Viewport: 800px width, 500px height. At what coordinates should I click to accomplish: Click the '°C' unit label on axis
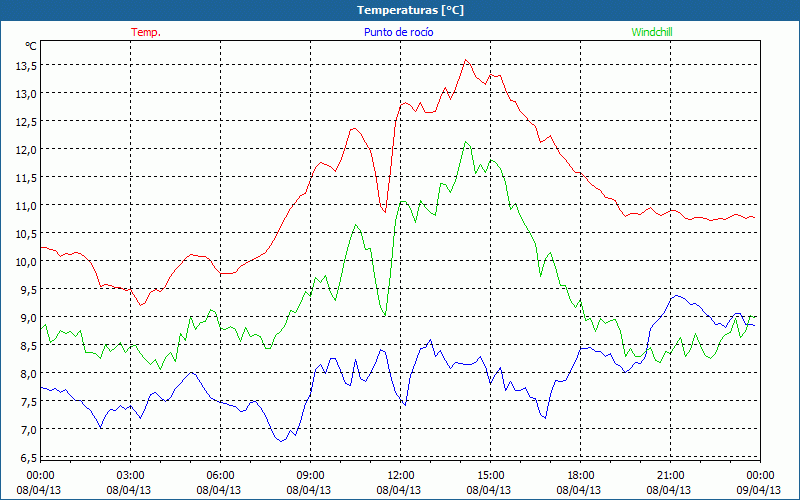click(31, 46)
